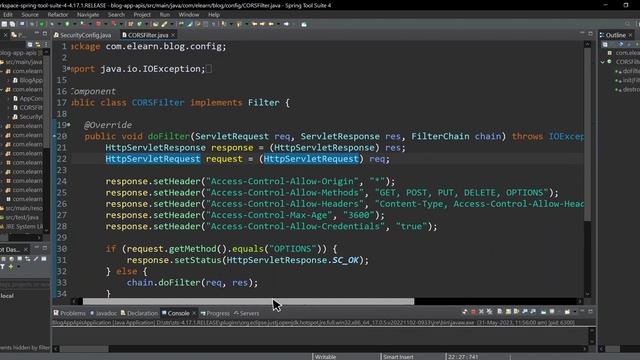640x360 pixels.
Task: Open the Source menu
Action: pos(30,15)
